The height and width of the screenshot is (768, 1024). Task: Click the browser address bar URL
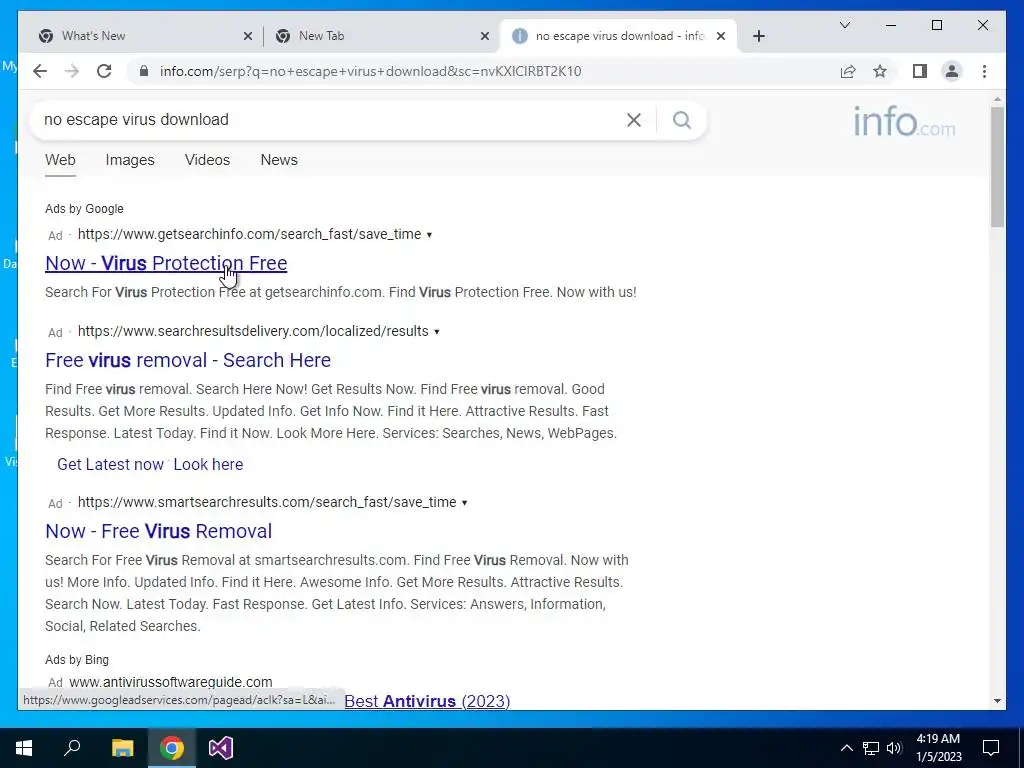coord(370,71)
